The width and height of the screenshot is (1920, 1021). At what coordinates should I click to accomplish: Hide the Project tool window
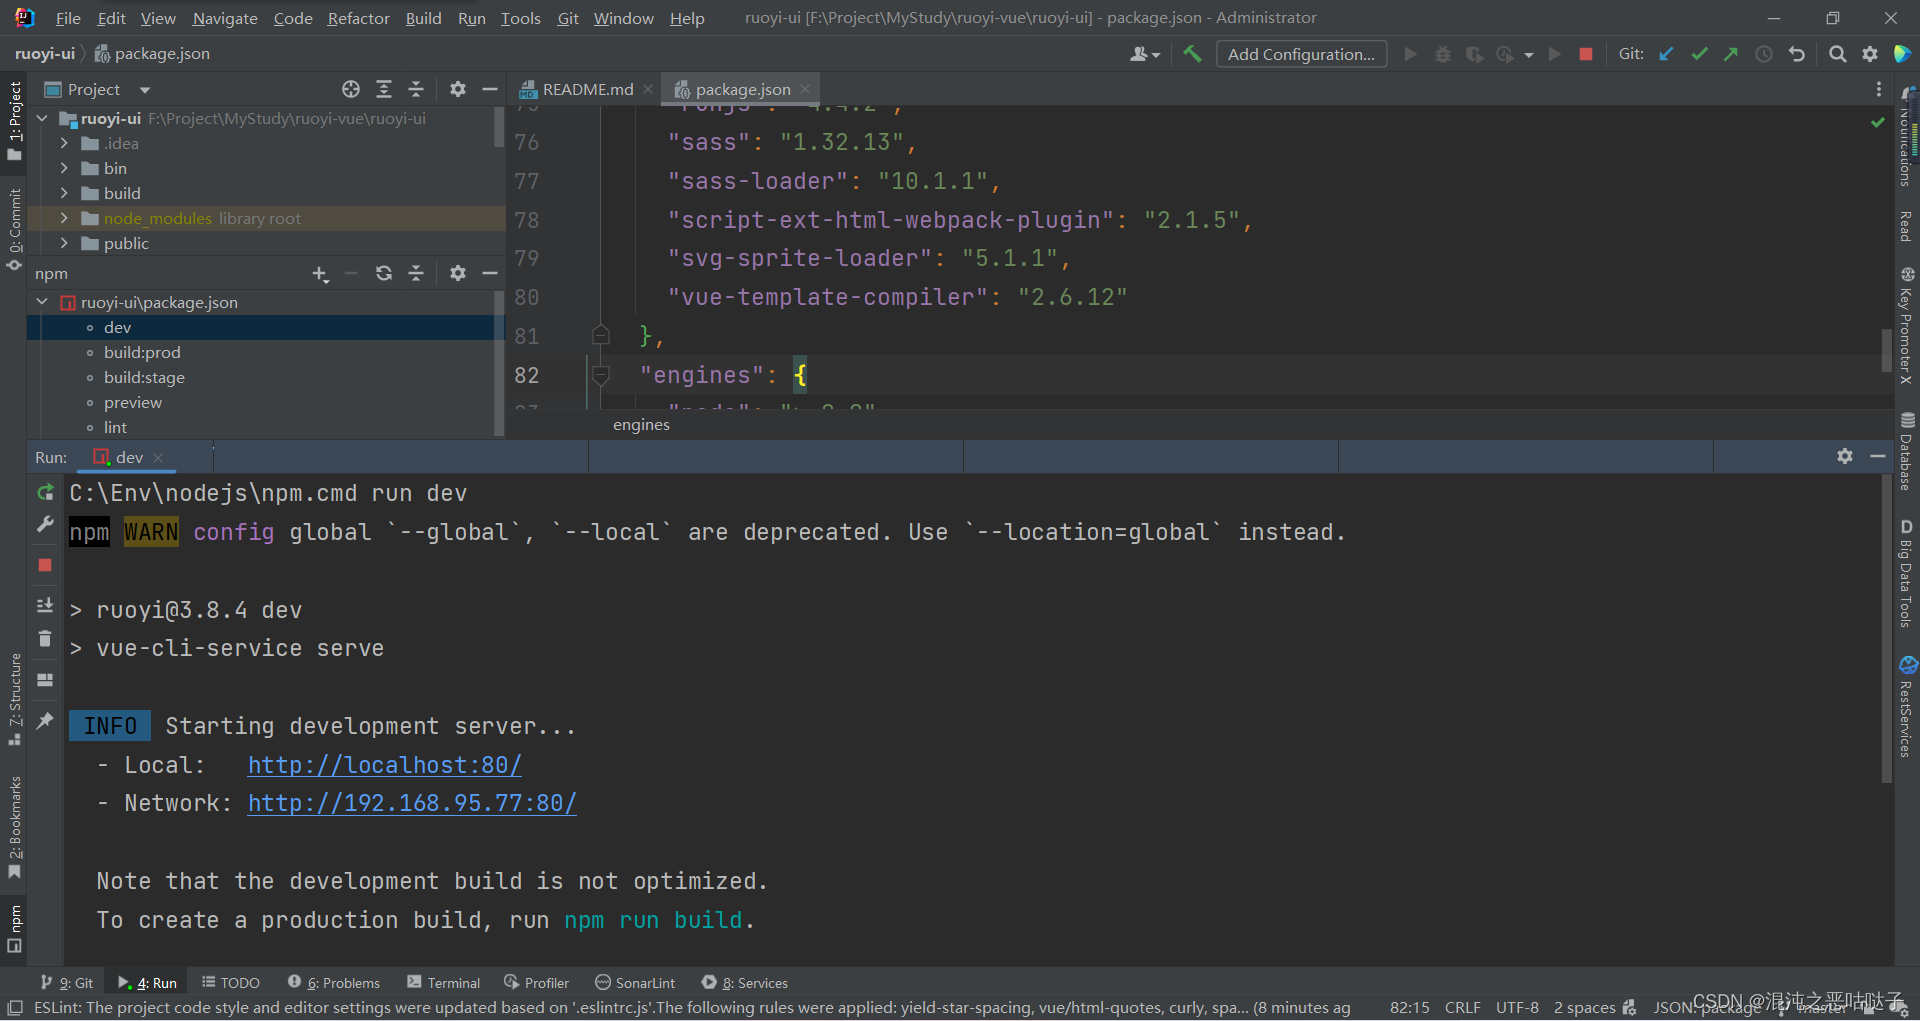tap(490, 89)
